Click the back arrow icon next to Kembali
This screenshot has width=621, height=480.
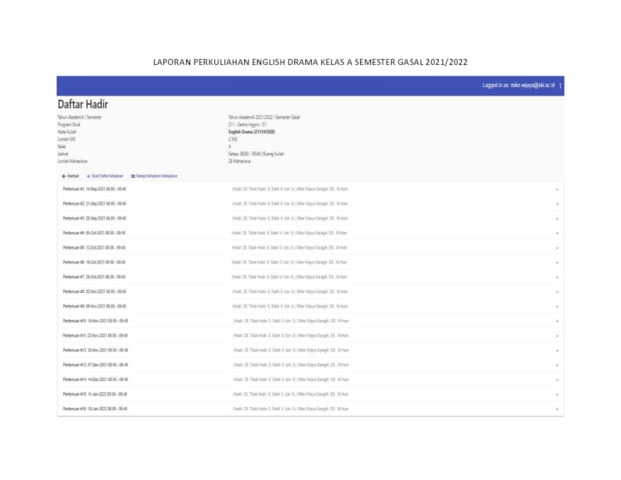click(64, 175)
